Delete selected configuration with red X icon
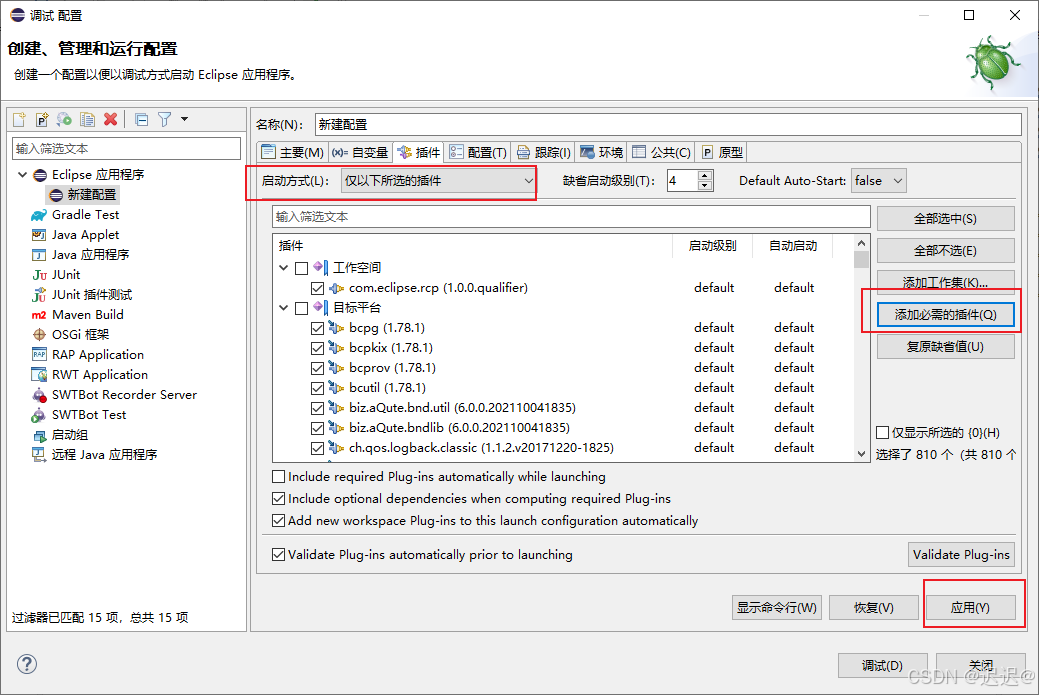The image size is (1039, 695). pos(111,119)
